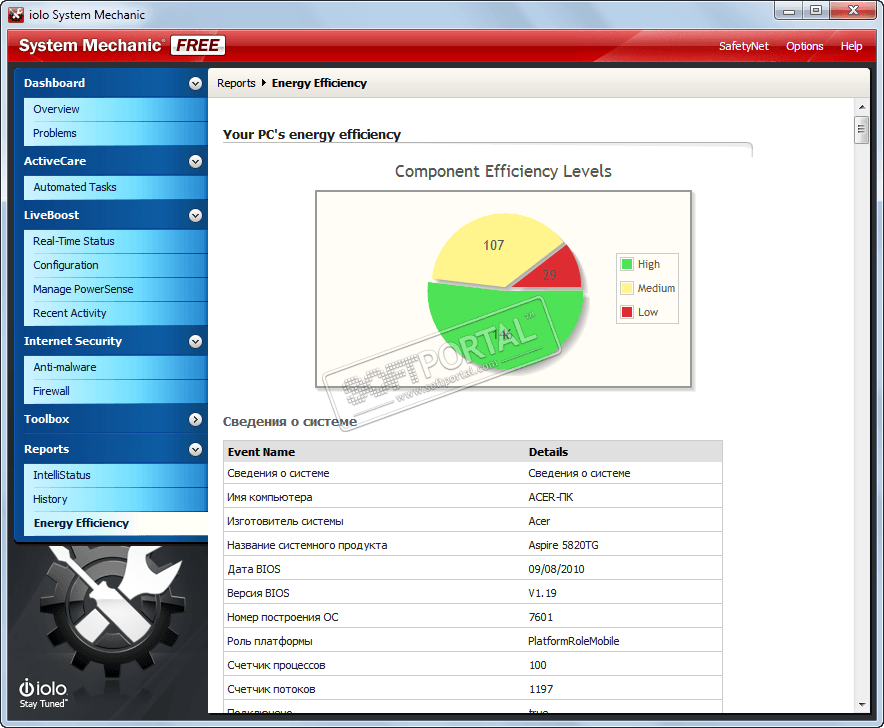Select the 'Версия BIOS' row
884x728 pixels.
[472, 593]
